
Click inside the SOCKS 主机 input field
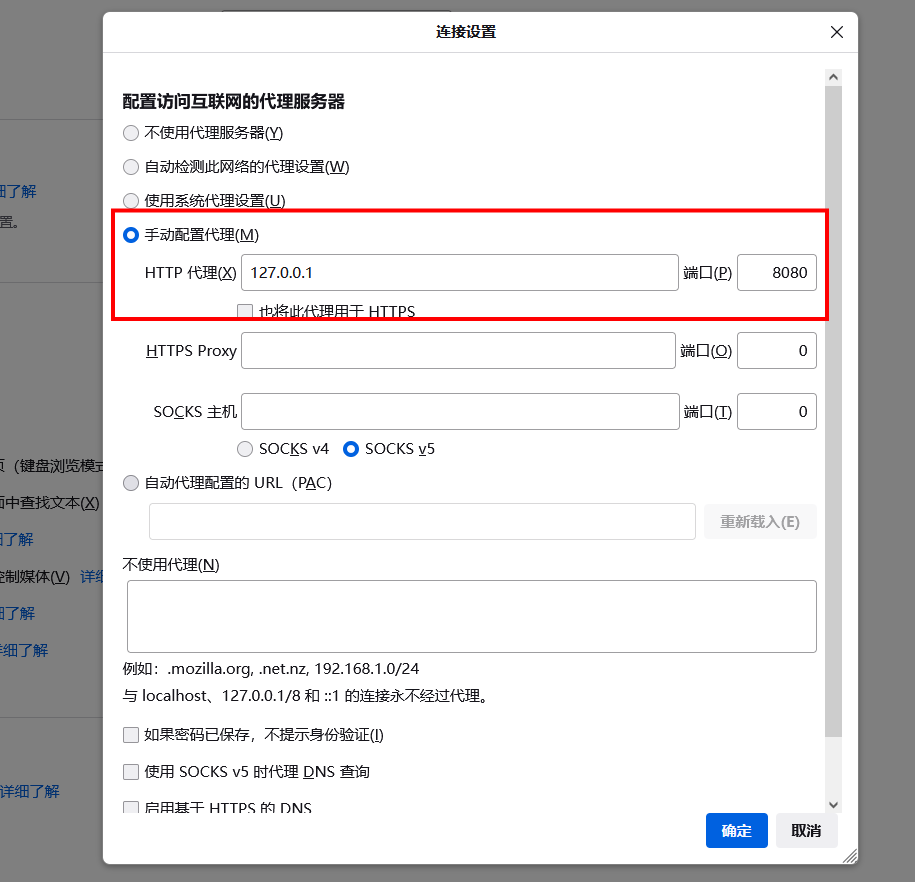(460, 411)
